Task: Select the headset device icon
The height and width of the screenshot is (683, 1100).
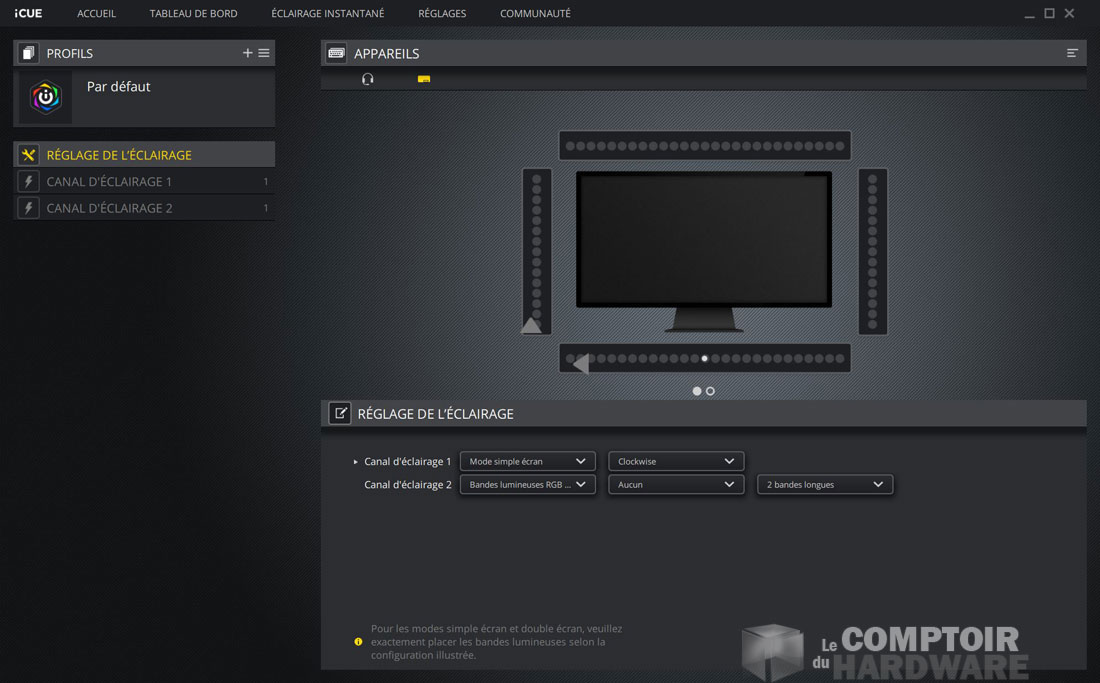Action: (368, 79)
